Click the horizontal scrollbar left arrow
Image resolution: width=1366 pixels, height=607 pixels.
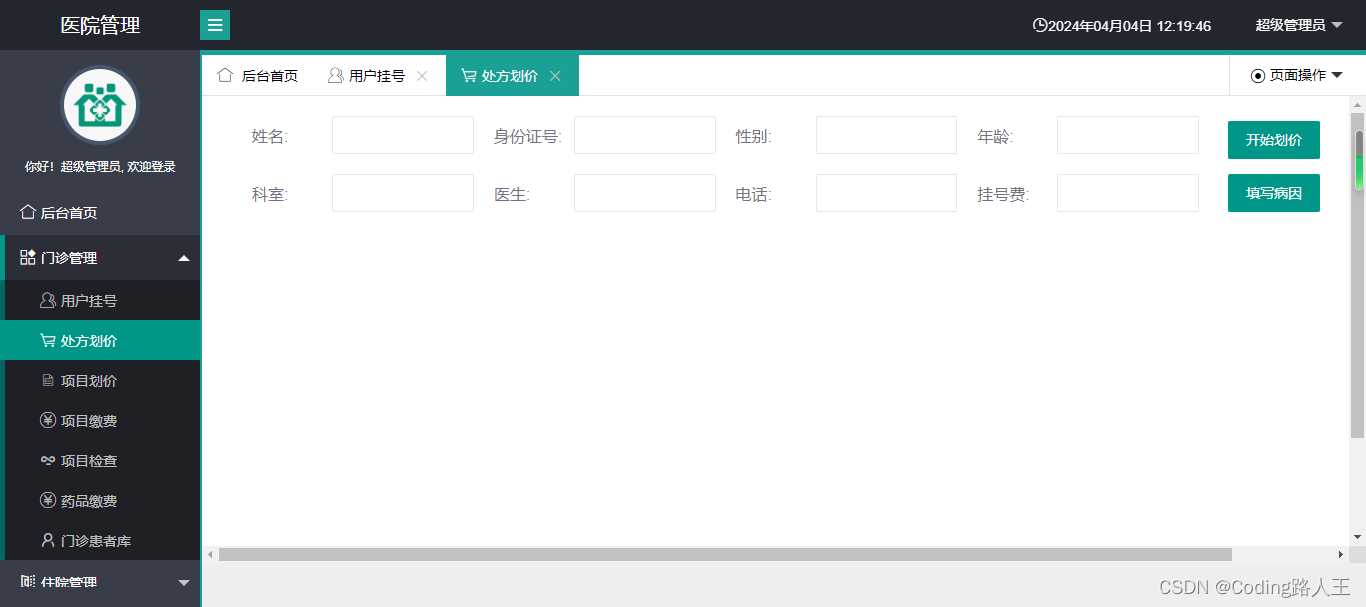pos(210,554)
